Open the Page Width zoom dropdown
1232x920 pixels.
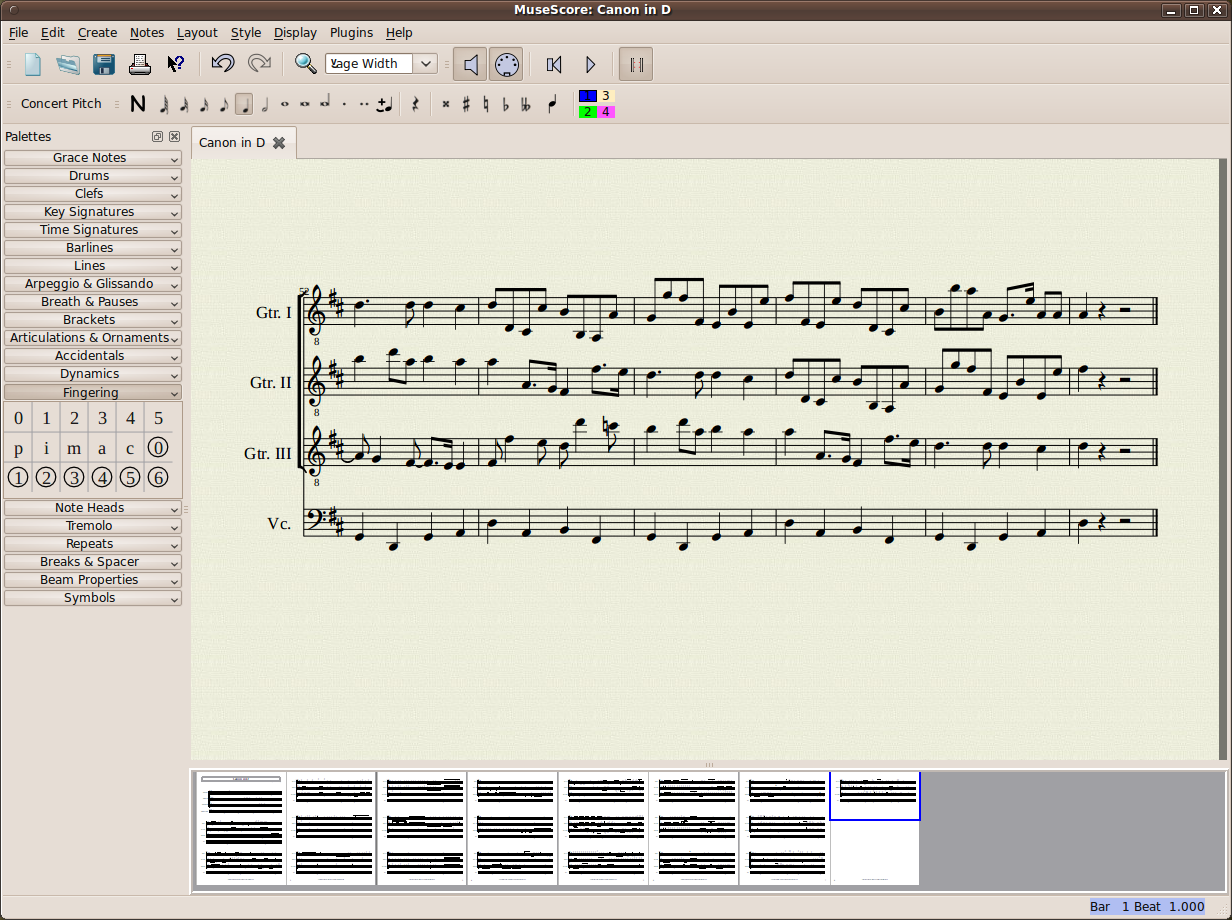(x=426, y=63)
